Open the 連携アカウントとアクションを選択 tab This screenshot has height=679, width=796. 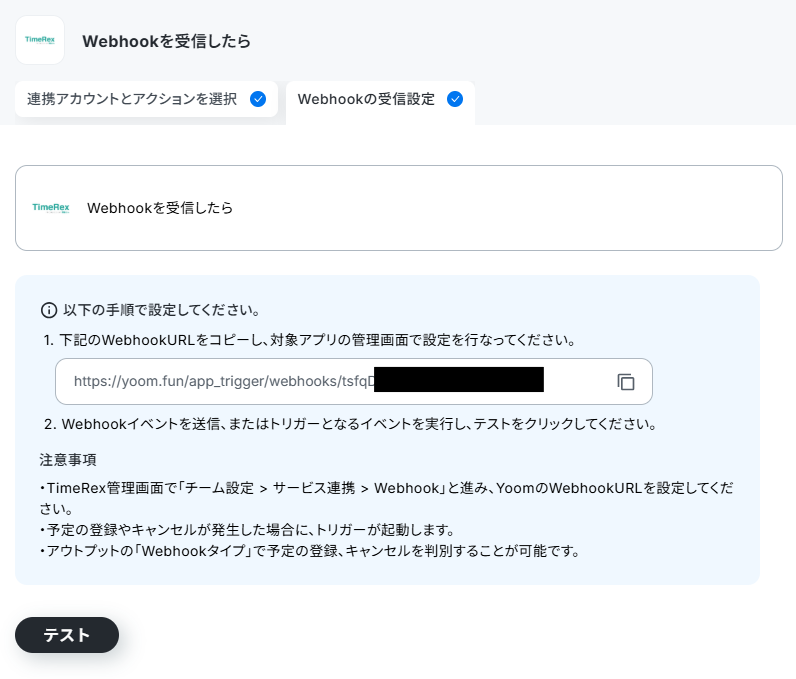click(146, 99)
